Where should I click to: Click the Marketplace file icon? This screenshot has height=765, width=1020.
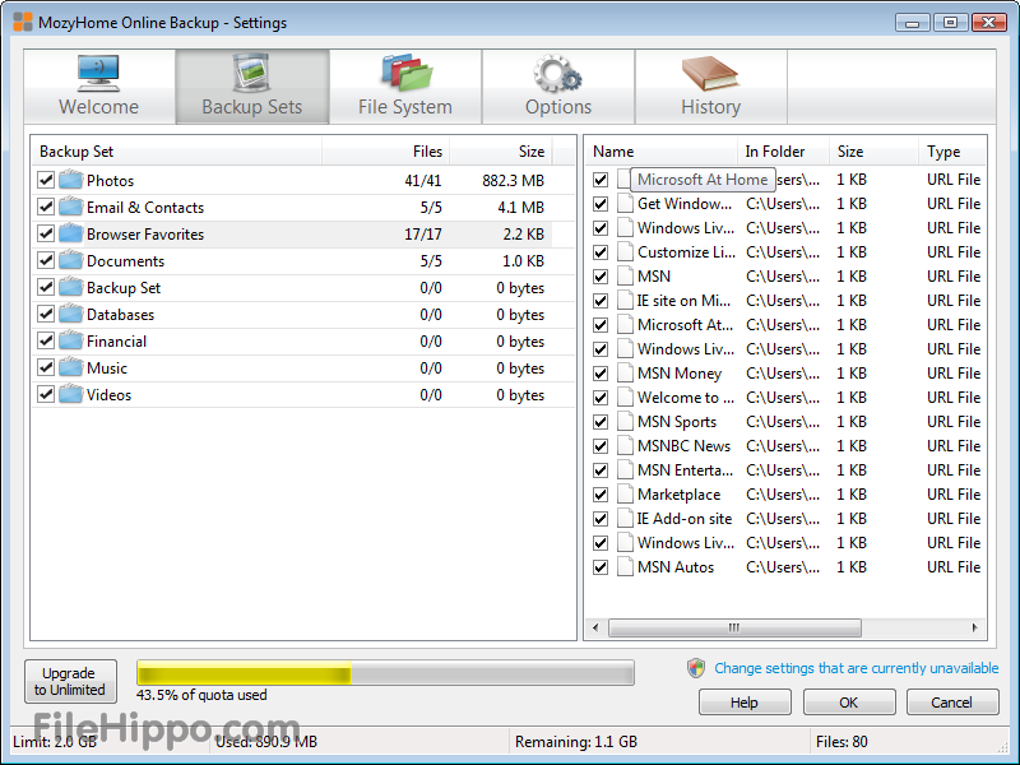point(625,494)
